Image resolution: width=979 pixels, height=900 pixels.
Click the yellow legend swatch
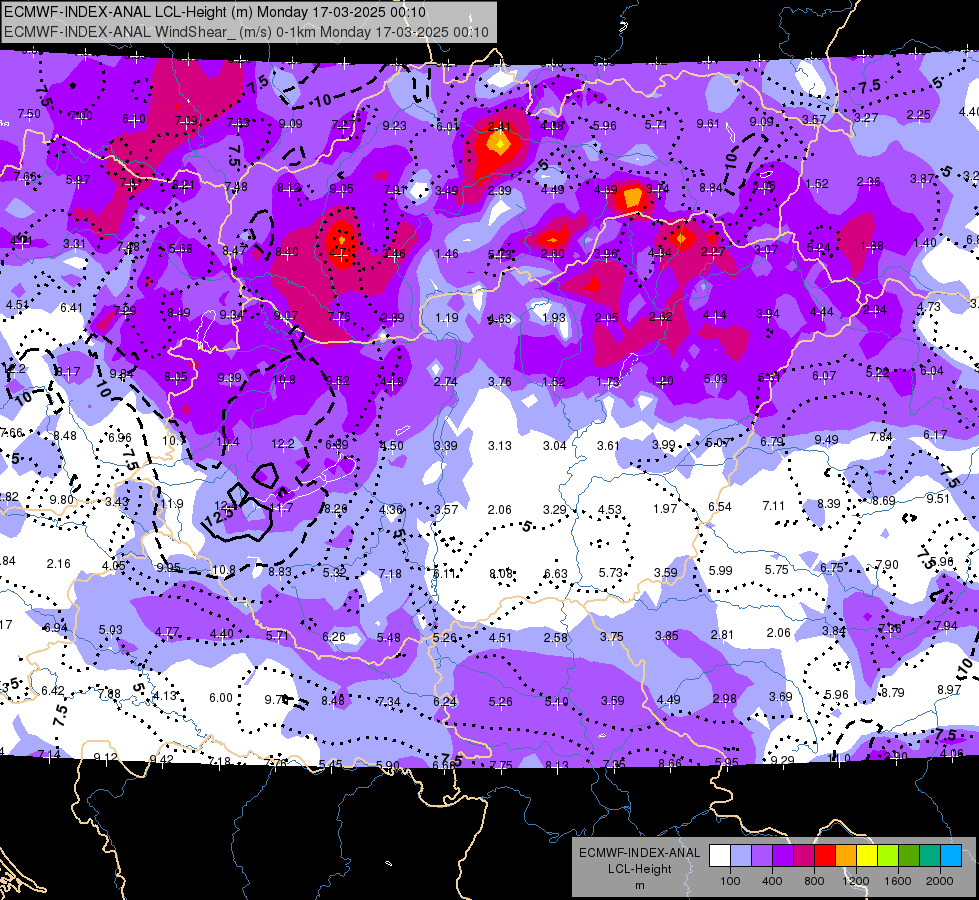pyautogui.click(x=867, y=856)
